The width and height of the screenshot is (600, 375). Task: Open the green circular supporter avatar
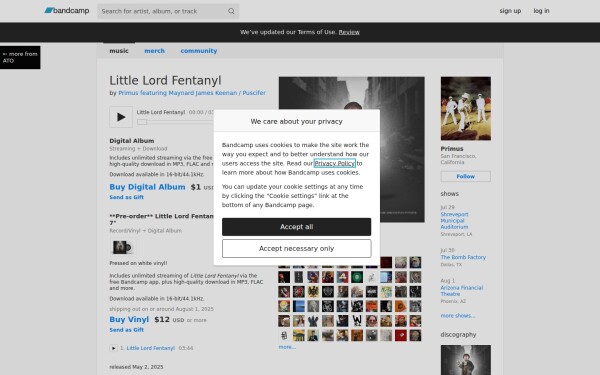(357, 277)
